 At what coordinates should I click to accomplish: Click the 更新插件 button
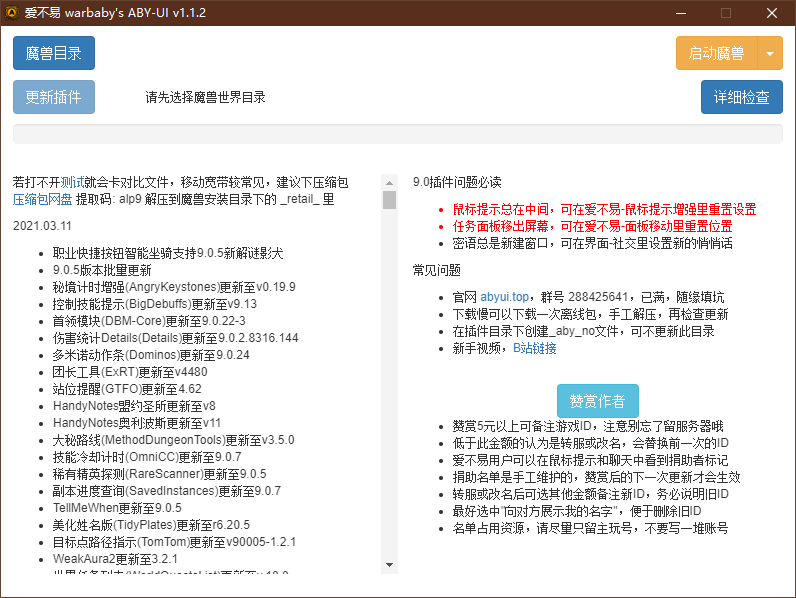[54, 97]
